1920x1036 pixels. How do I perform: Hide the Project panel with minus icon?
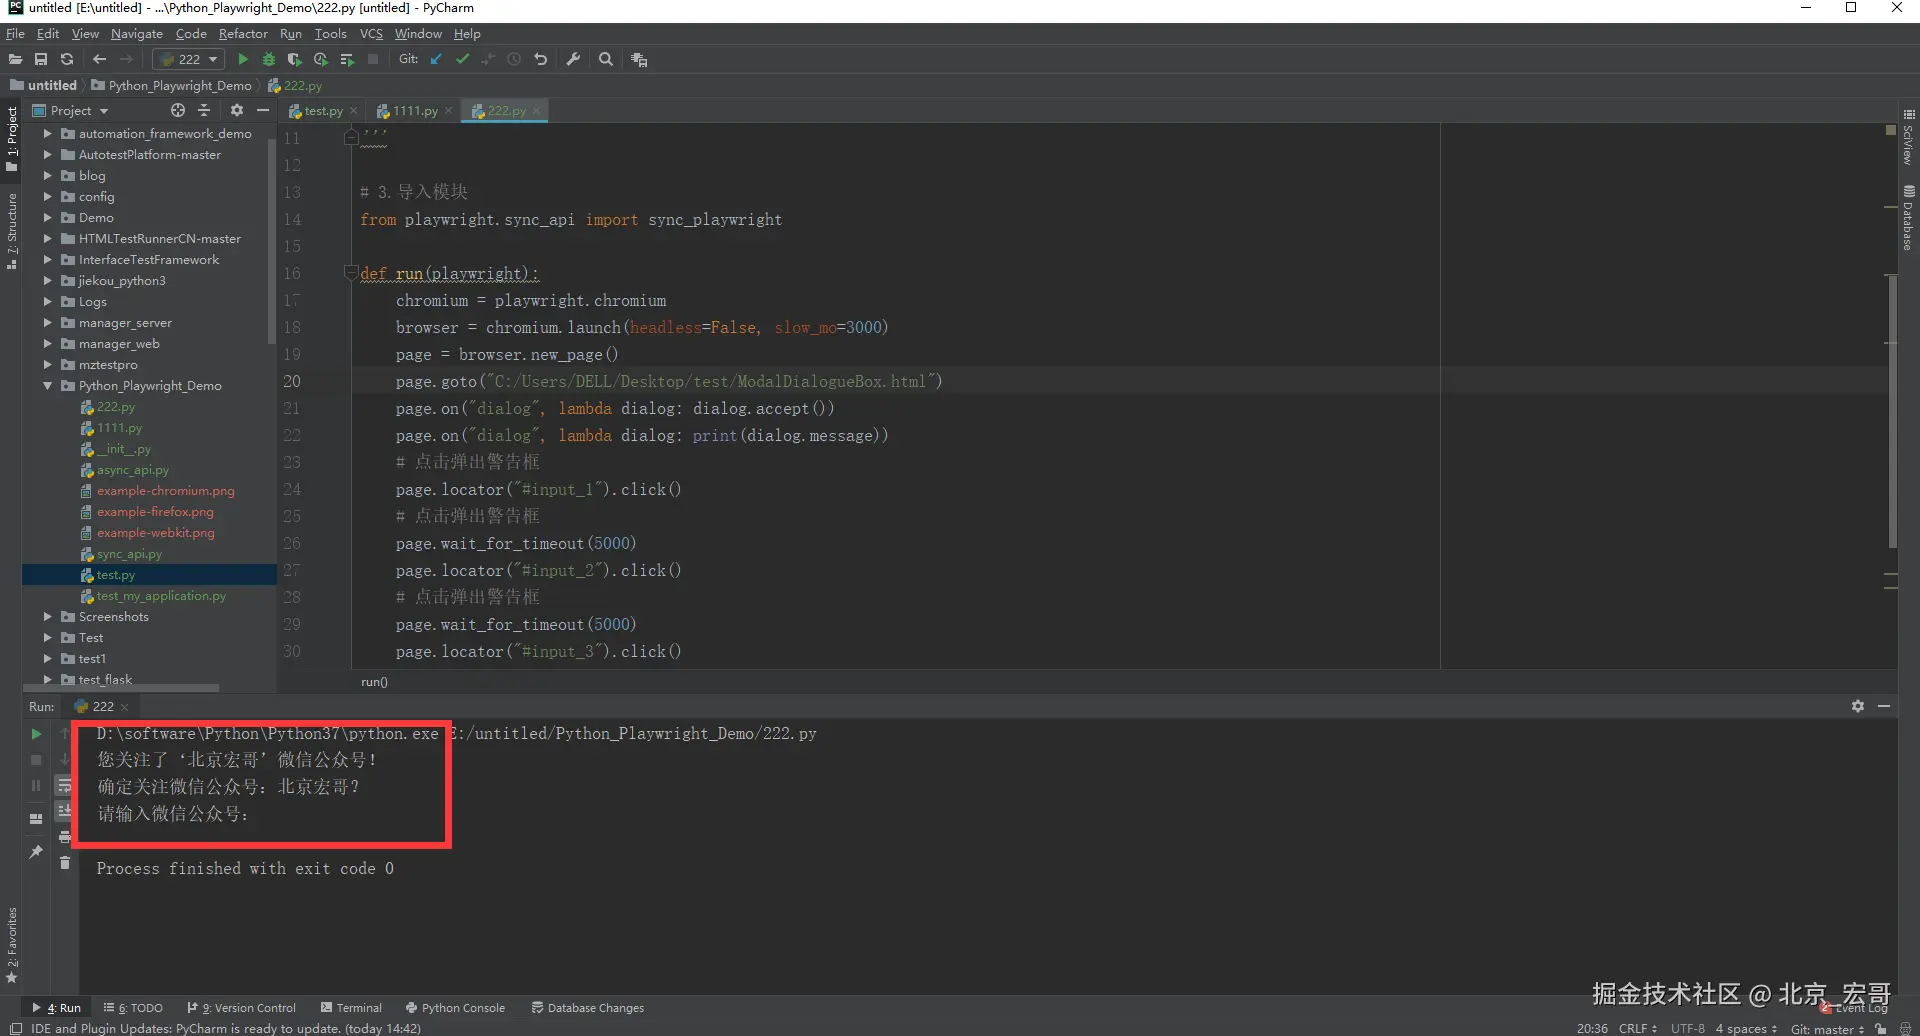coord(263,110)
